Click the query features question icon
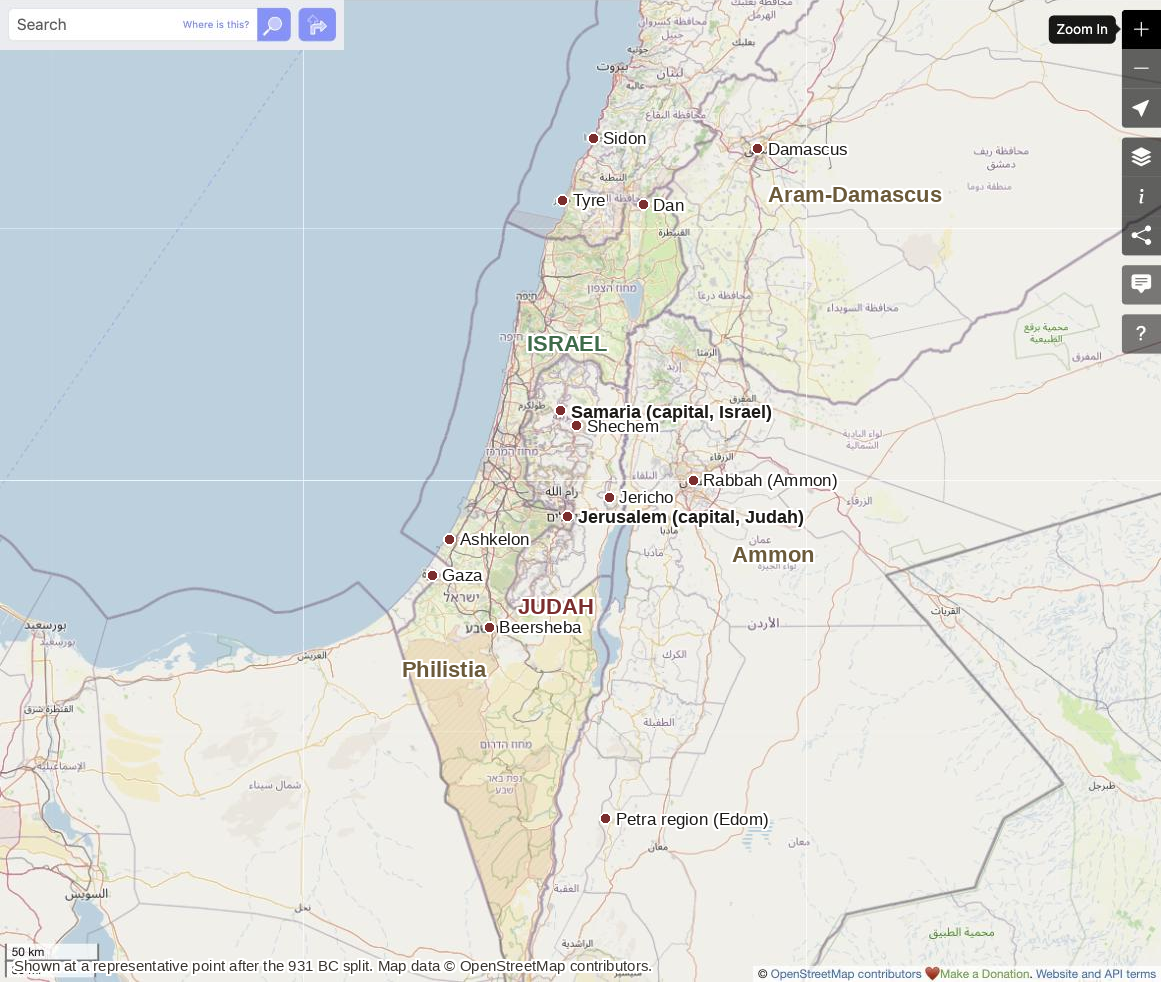1161x982 pixels. (1141, 333)
